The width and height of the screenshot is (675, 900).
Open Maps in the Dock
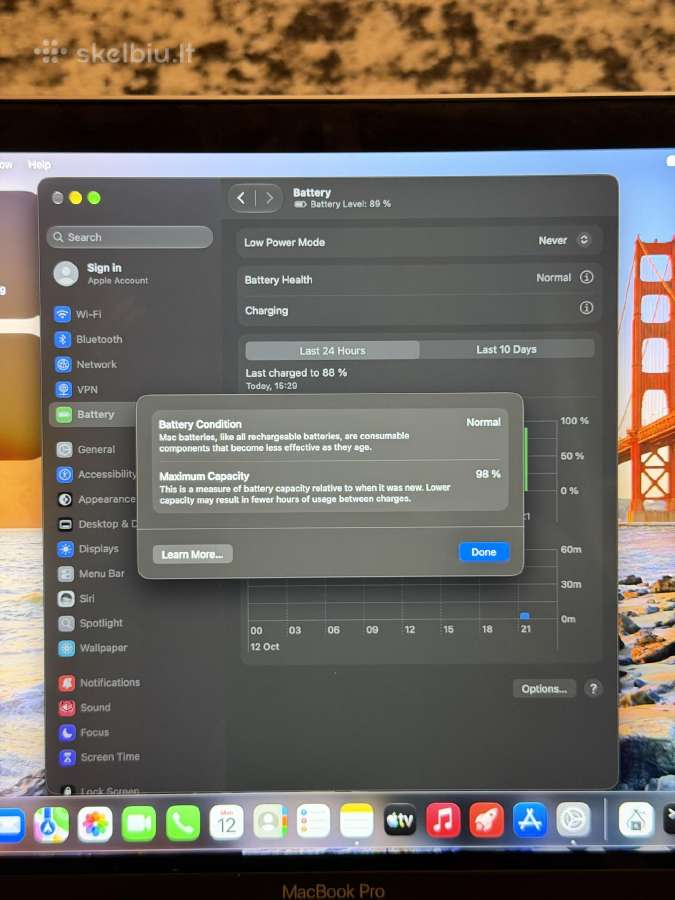[51, 824]
